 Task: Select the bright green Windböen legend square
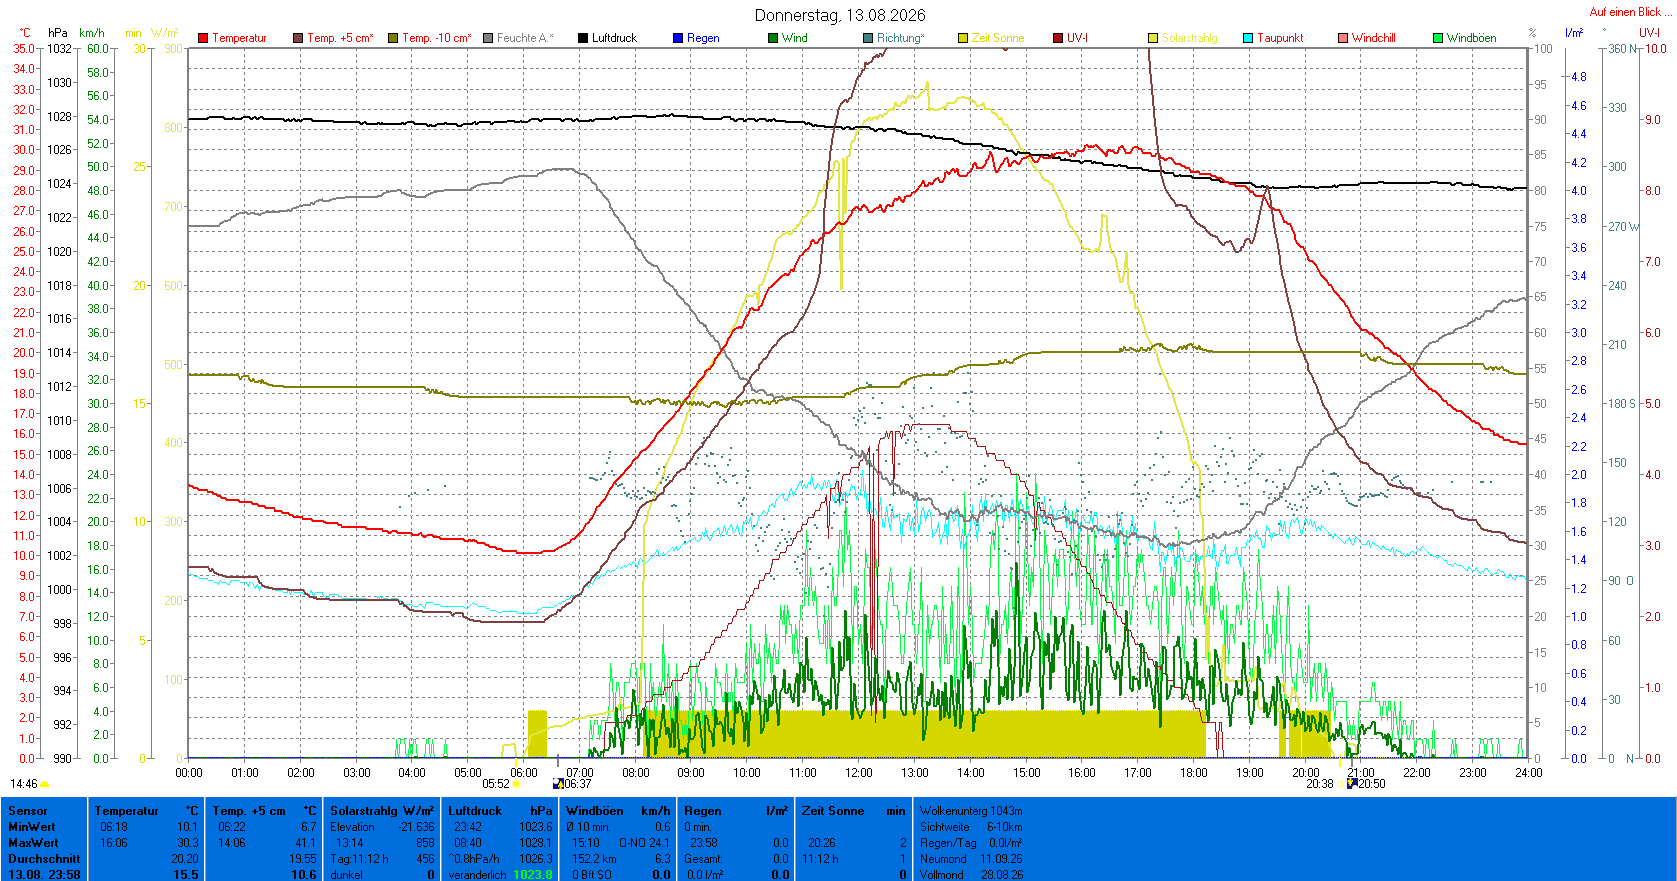pos(1438,38)
